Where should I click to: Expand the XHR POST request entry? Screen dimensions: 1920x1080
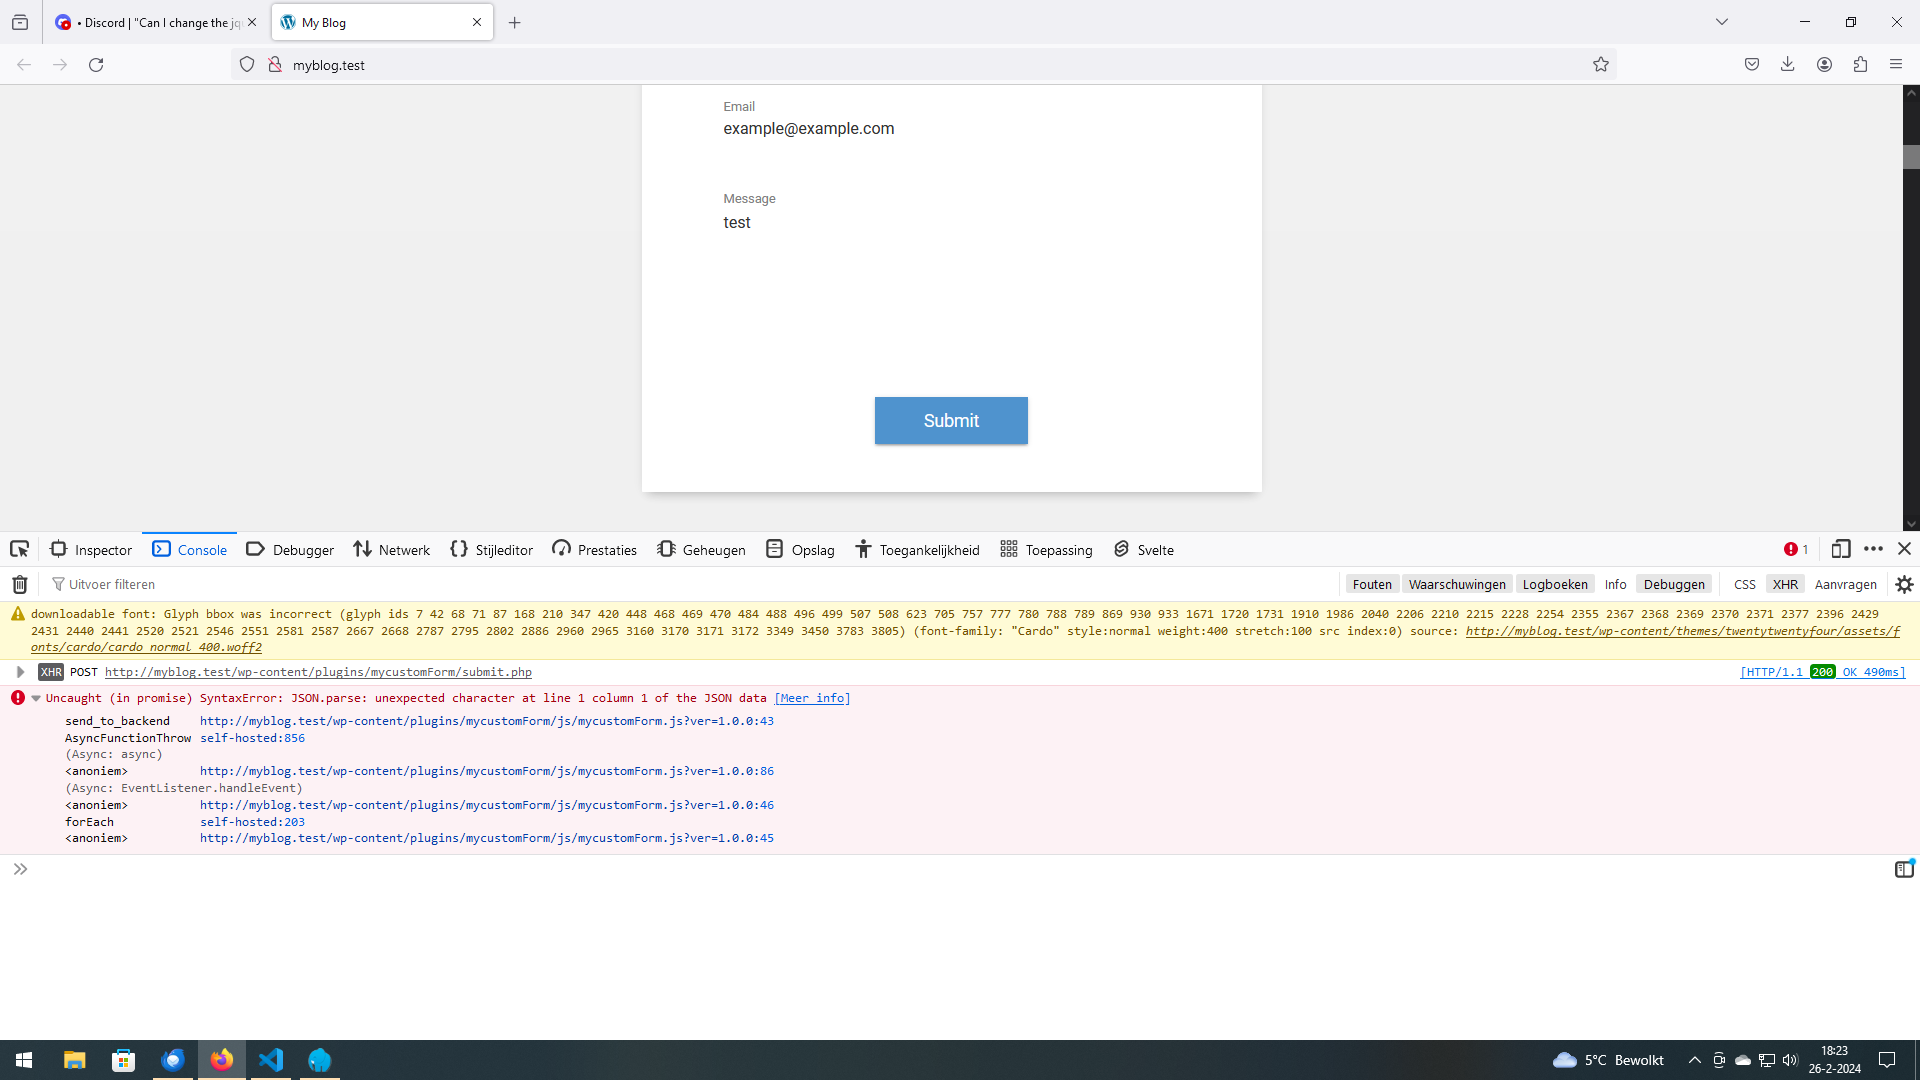coord(20,672)
